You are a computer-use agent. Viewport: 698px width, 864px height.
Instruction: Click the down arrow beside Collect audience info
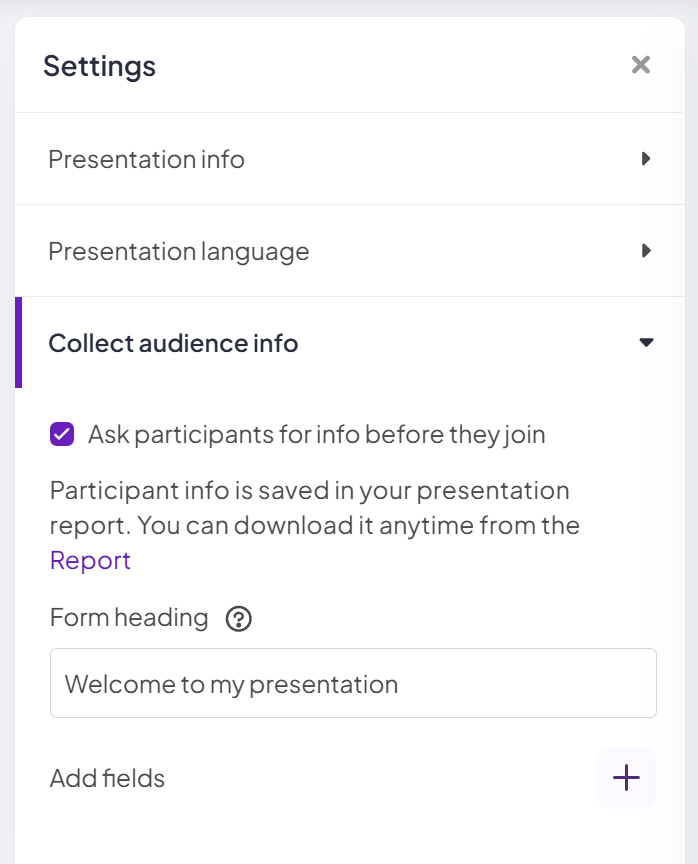click(x=646, y=343)
